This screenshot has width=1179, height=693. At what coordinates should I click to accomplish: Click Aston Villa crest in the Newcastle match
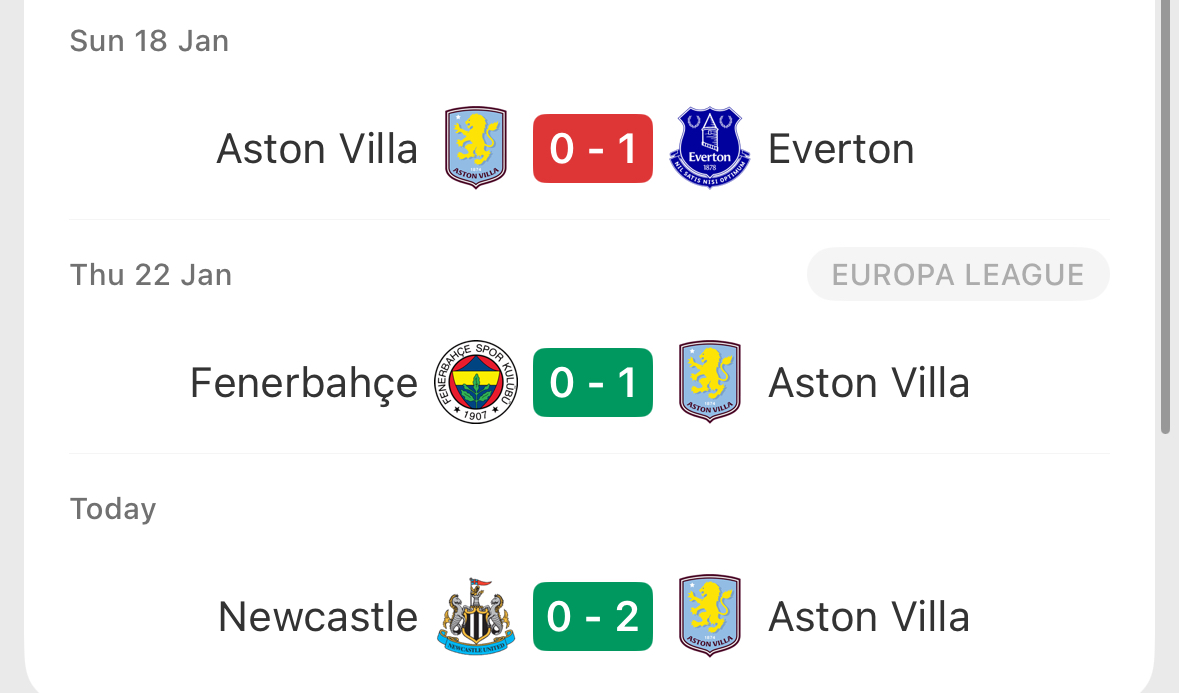click(709, 616)
